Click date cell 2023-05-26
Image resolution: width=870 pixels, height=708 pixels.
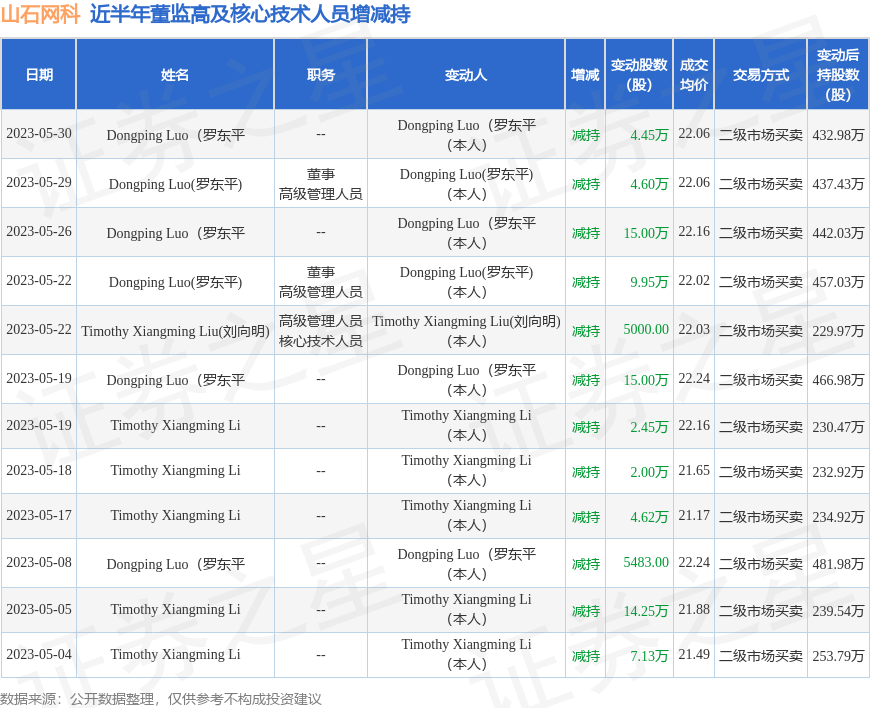point(39,231)
